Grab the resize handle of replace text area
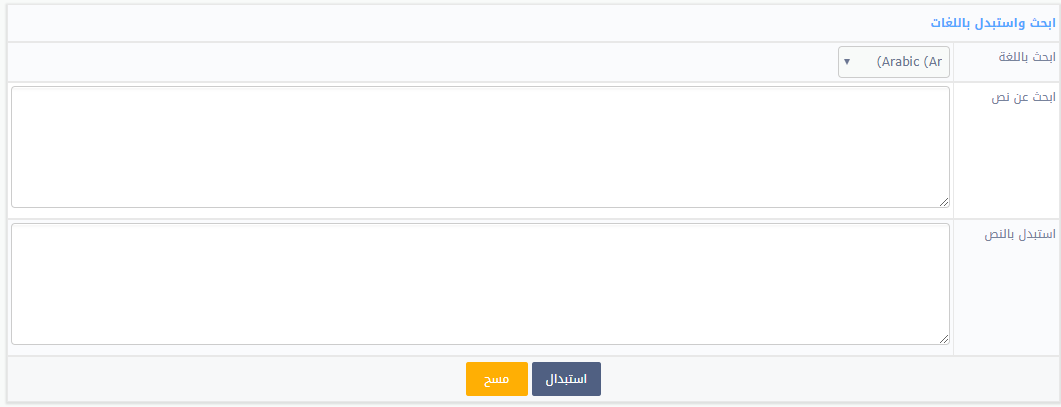The height and width of the screenshot is (407, 1061). [944, 339]
